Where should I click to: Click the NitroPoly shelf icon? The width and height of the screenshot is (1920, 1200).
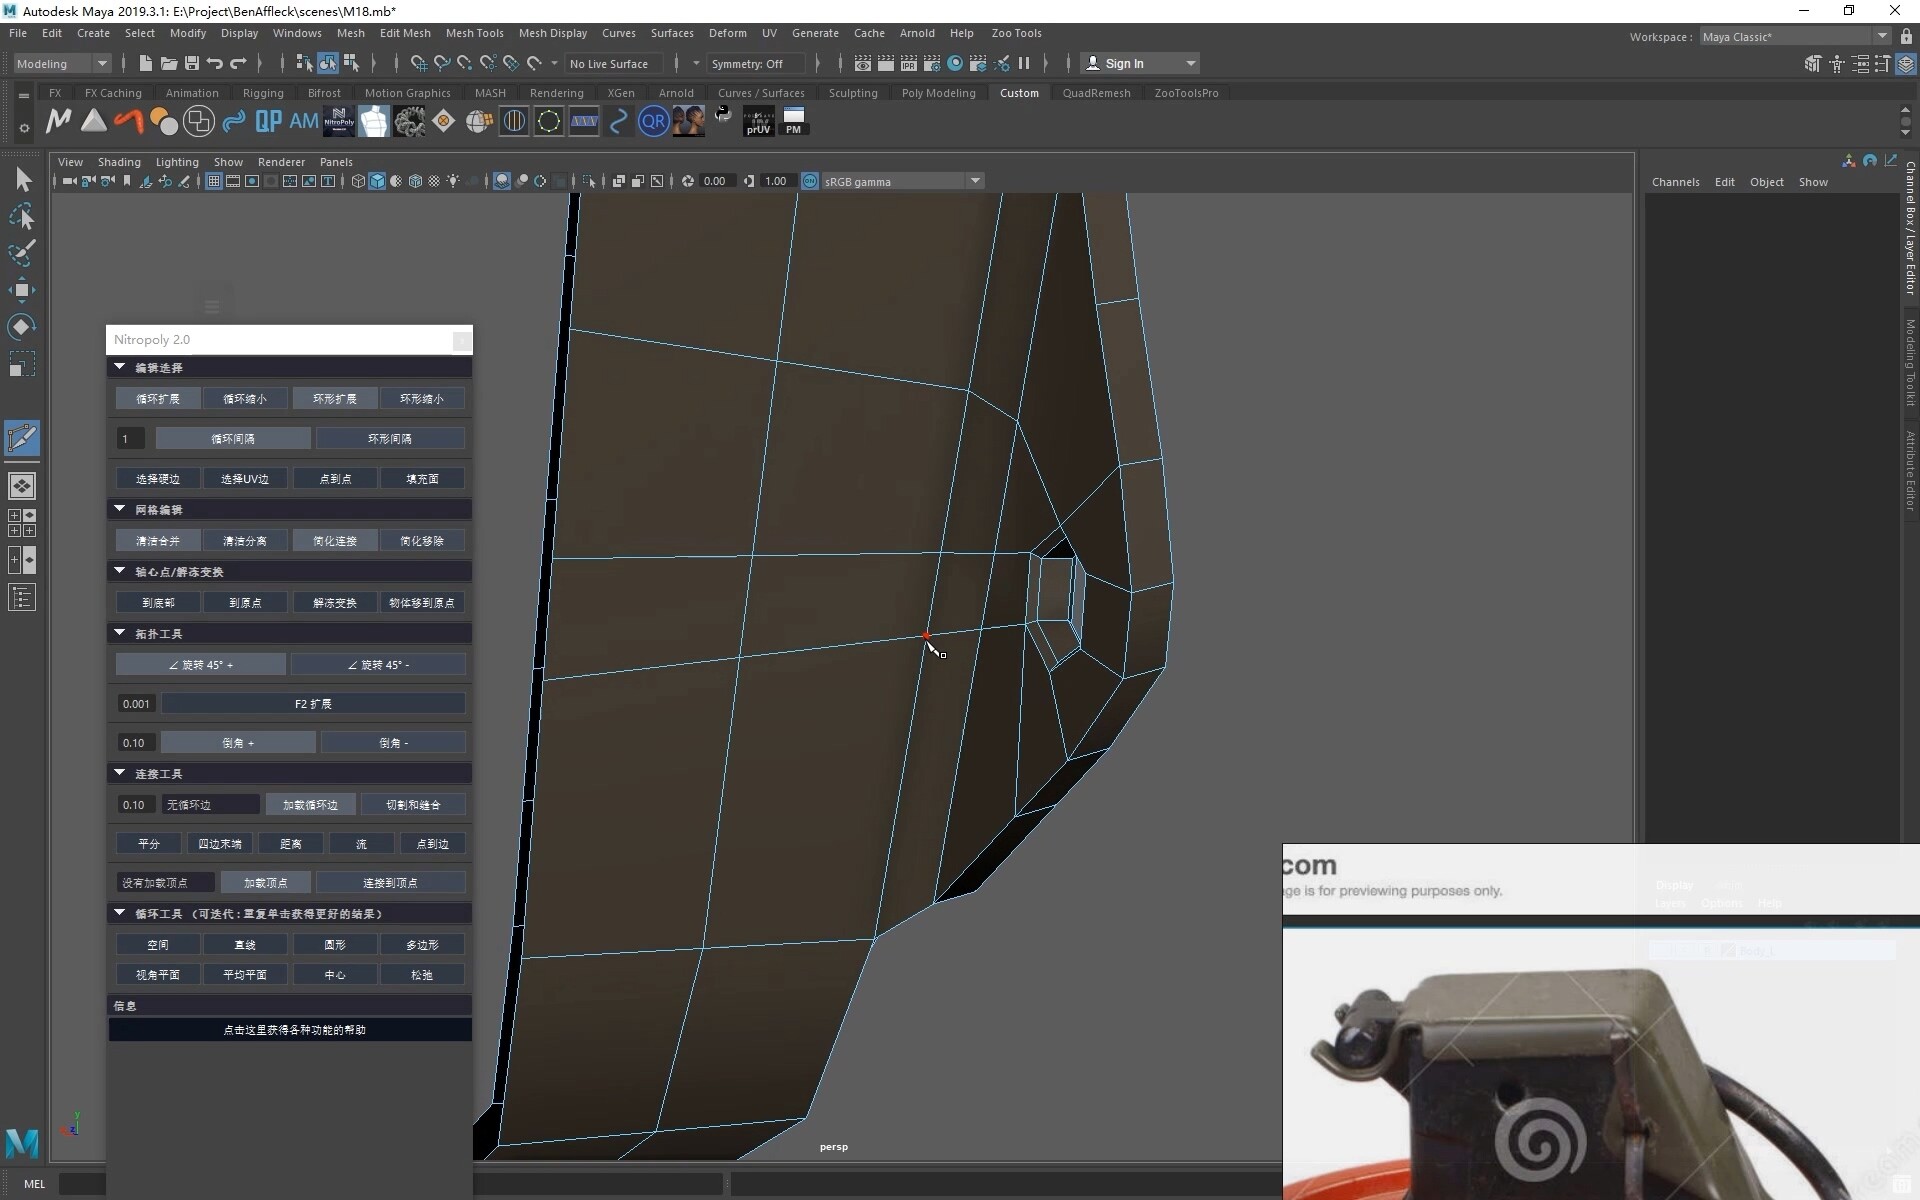tap(339, 121)
